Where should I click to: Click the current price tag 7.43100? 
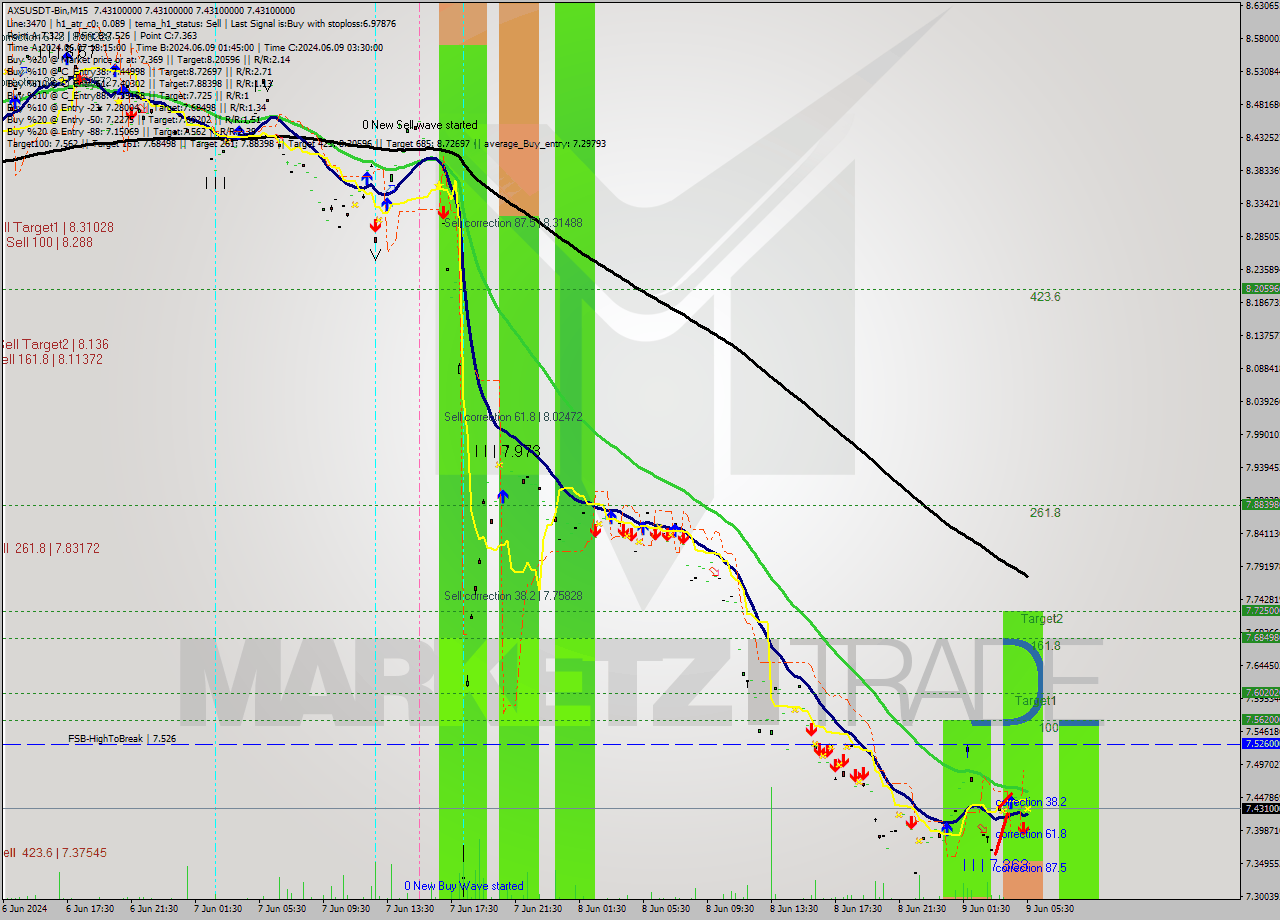1260,808
